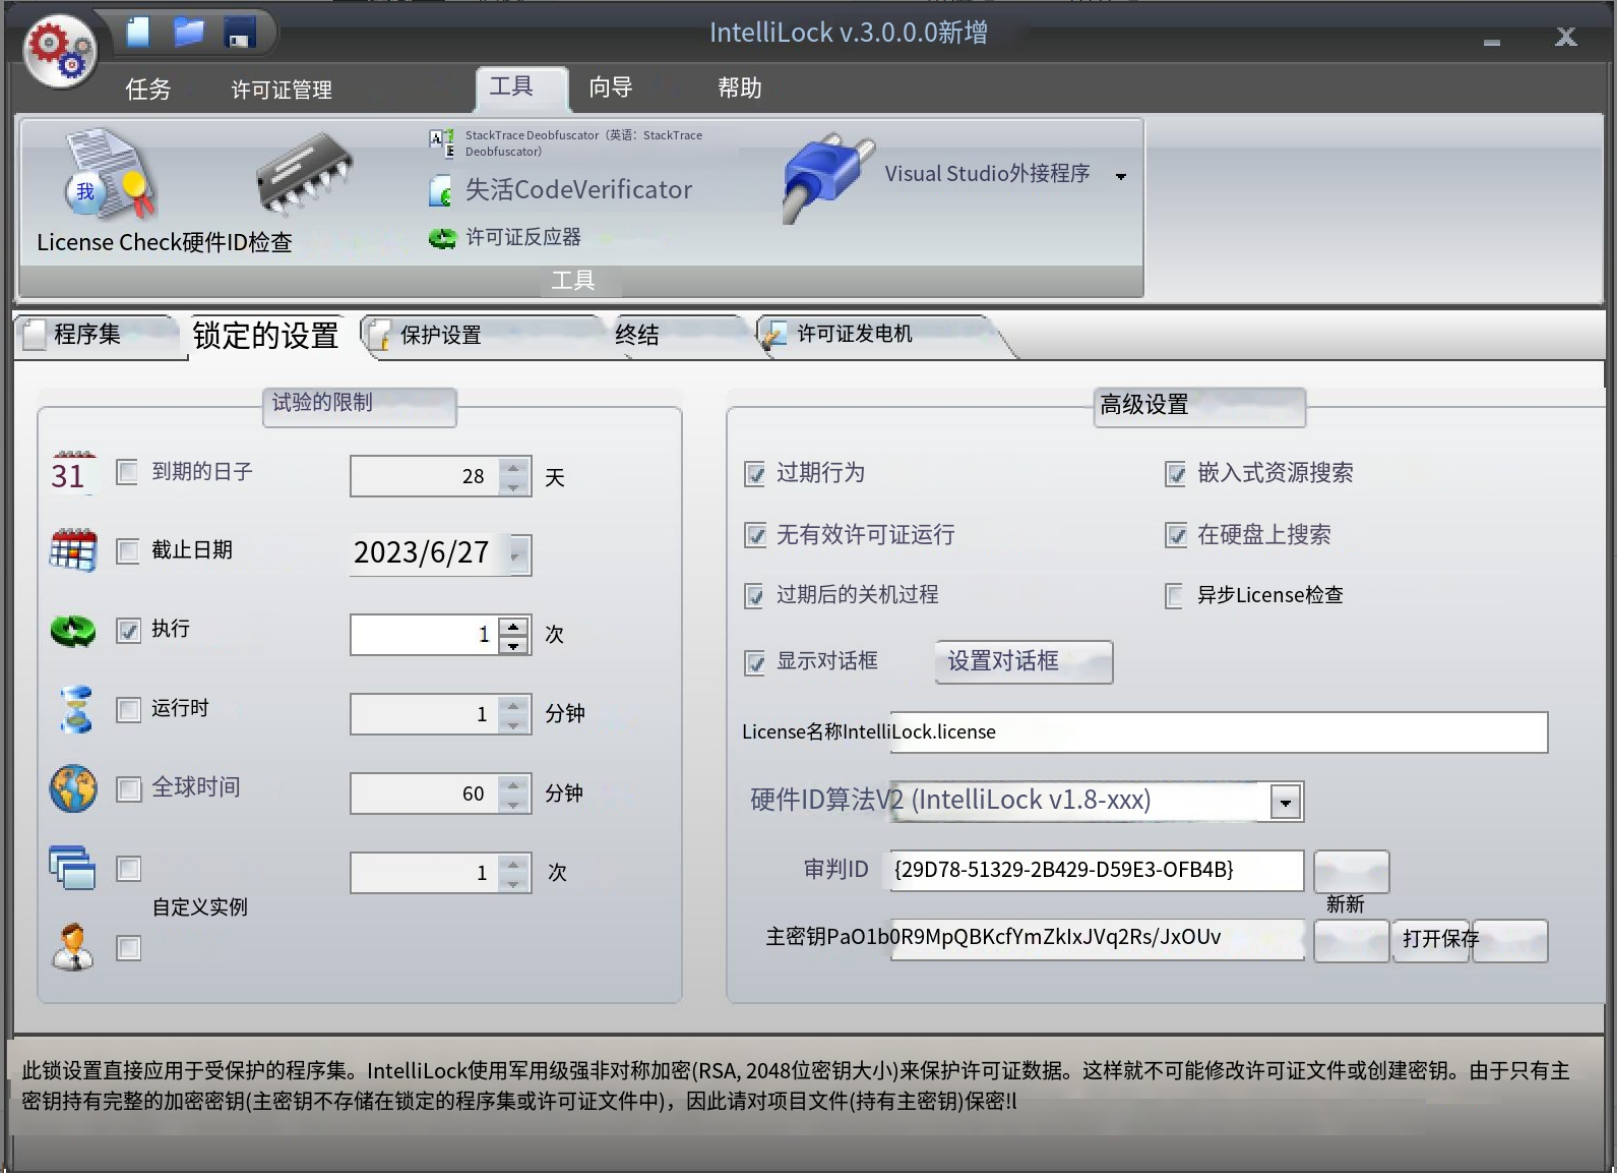Launch the License Check certificate icon

(109, 175)
